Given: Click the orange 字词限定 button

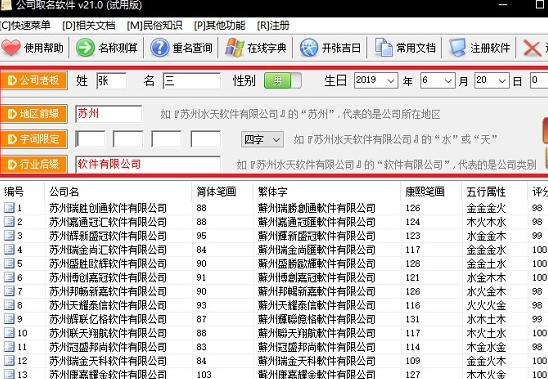Looking at the screenshot, I should coord(34,139).
